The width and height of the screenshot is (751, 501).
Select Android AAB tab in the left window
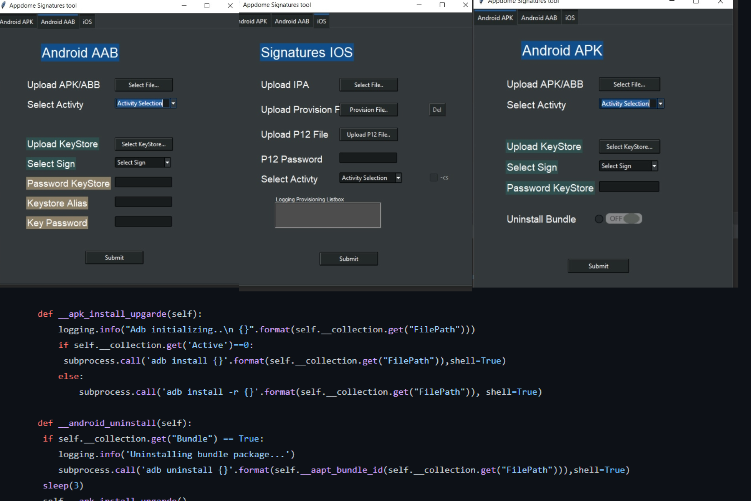58,22
